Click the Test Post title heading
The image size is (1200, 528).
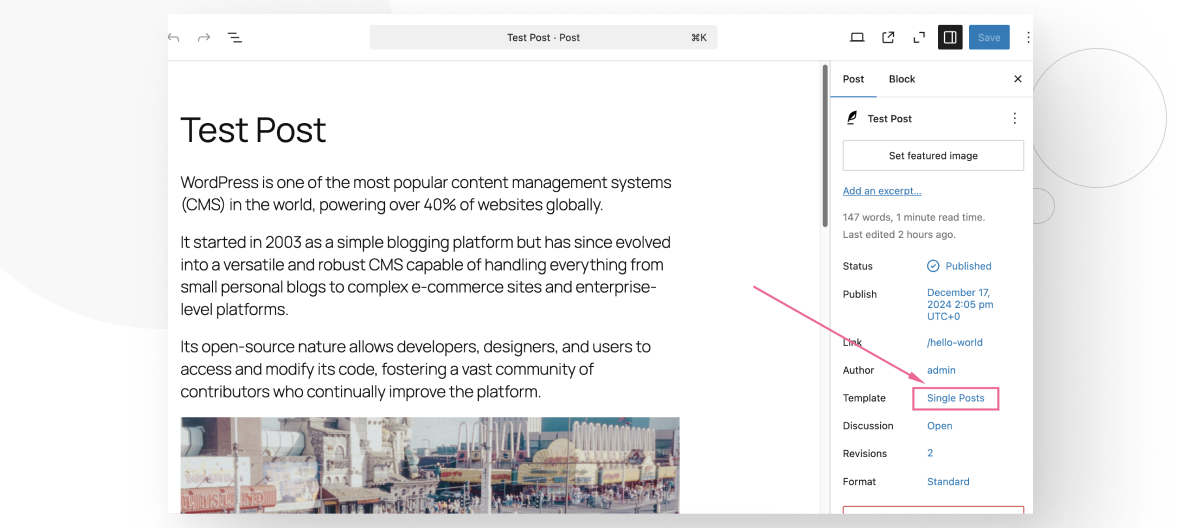253,130
